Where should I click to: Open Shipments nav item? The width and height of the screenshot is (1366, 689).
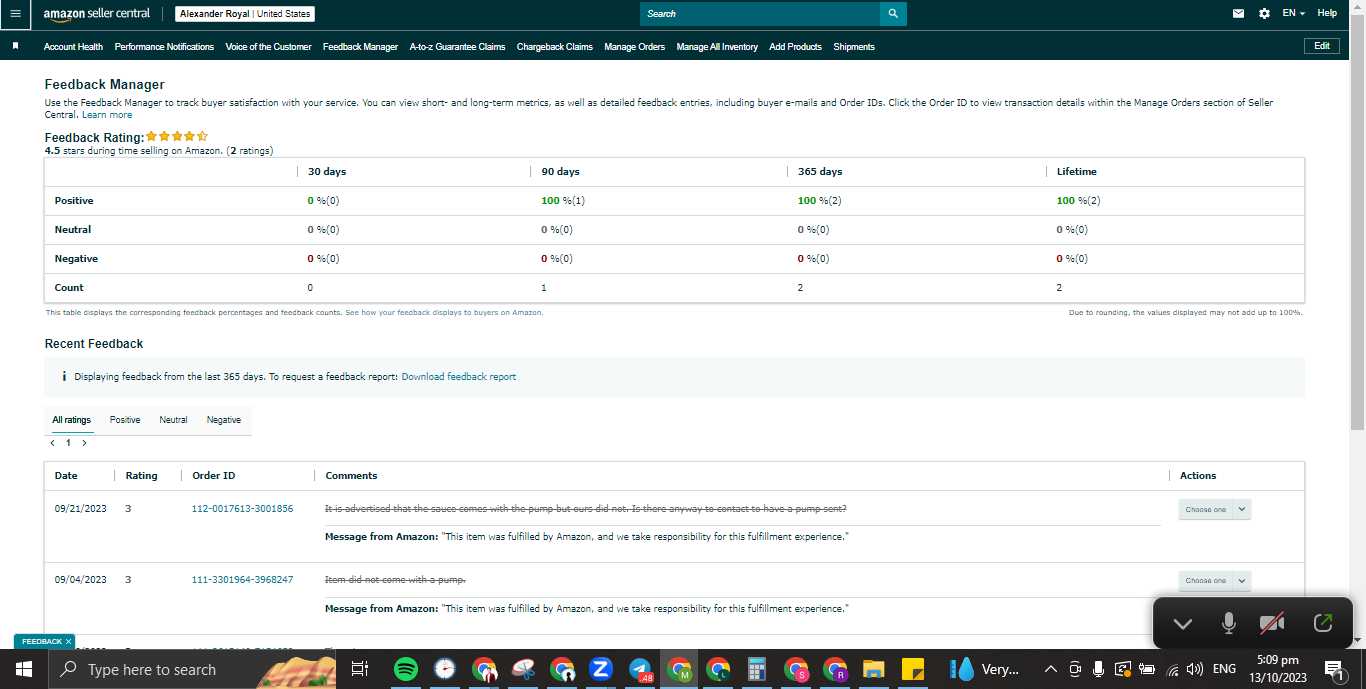[x=854, y=47]
